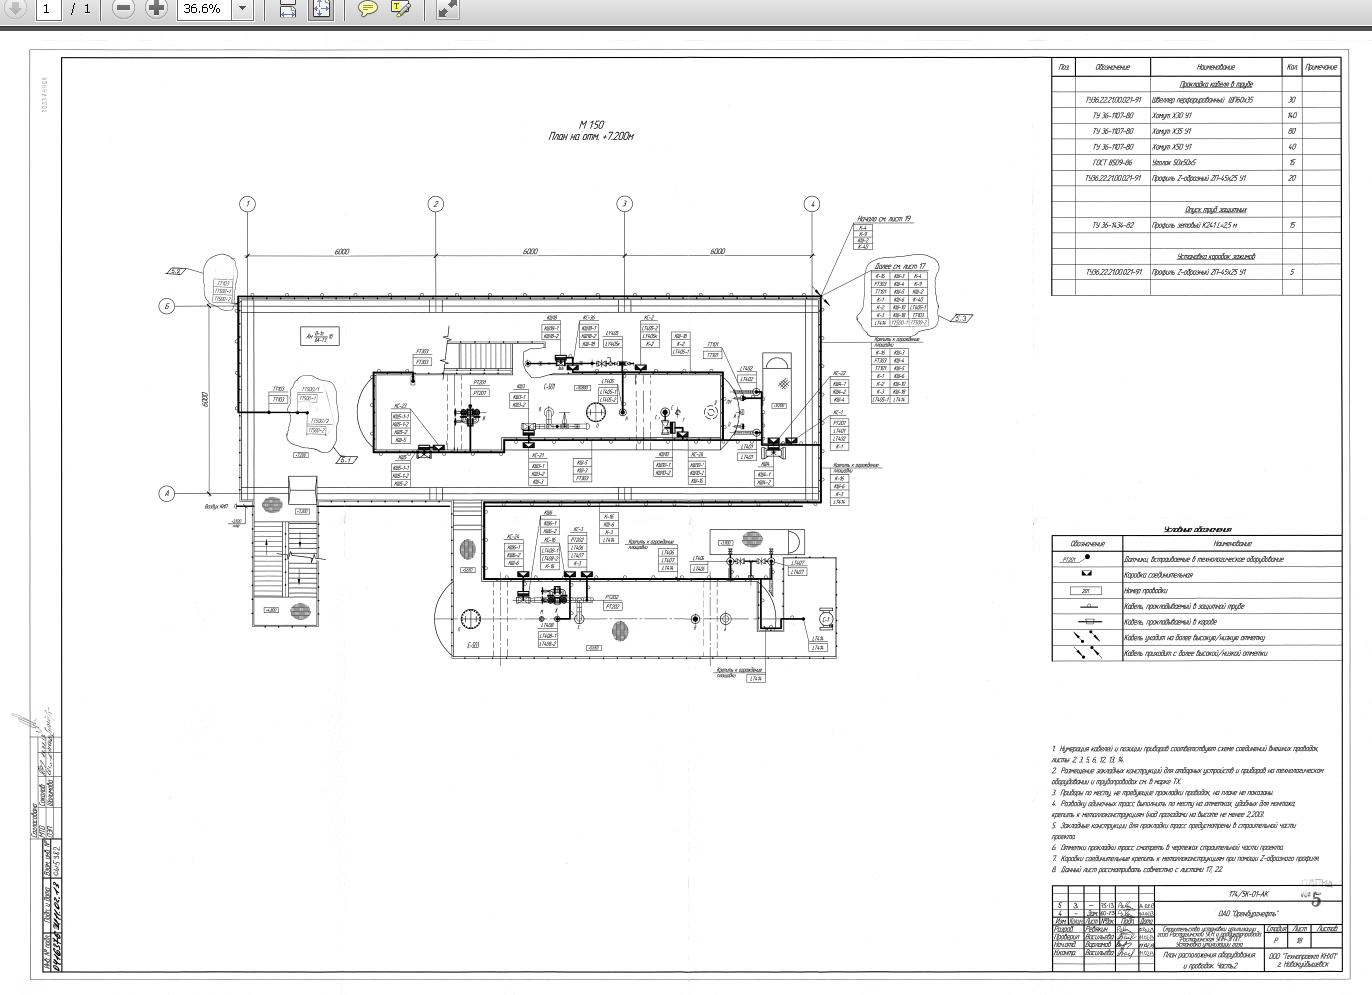The height and width of the screenshot is (995, 1372).
Task: Select the highlight text tool
Action: 400,8
